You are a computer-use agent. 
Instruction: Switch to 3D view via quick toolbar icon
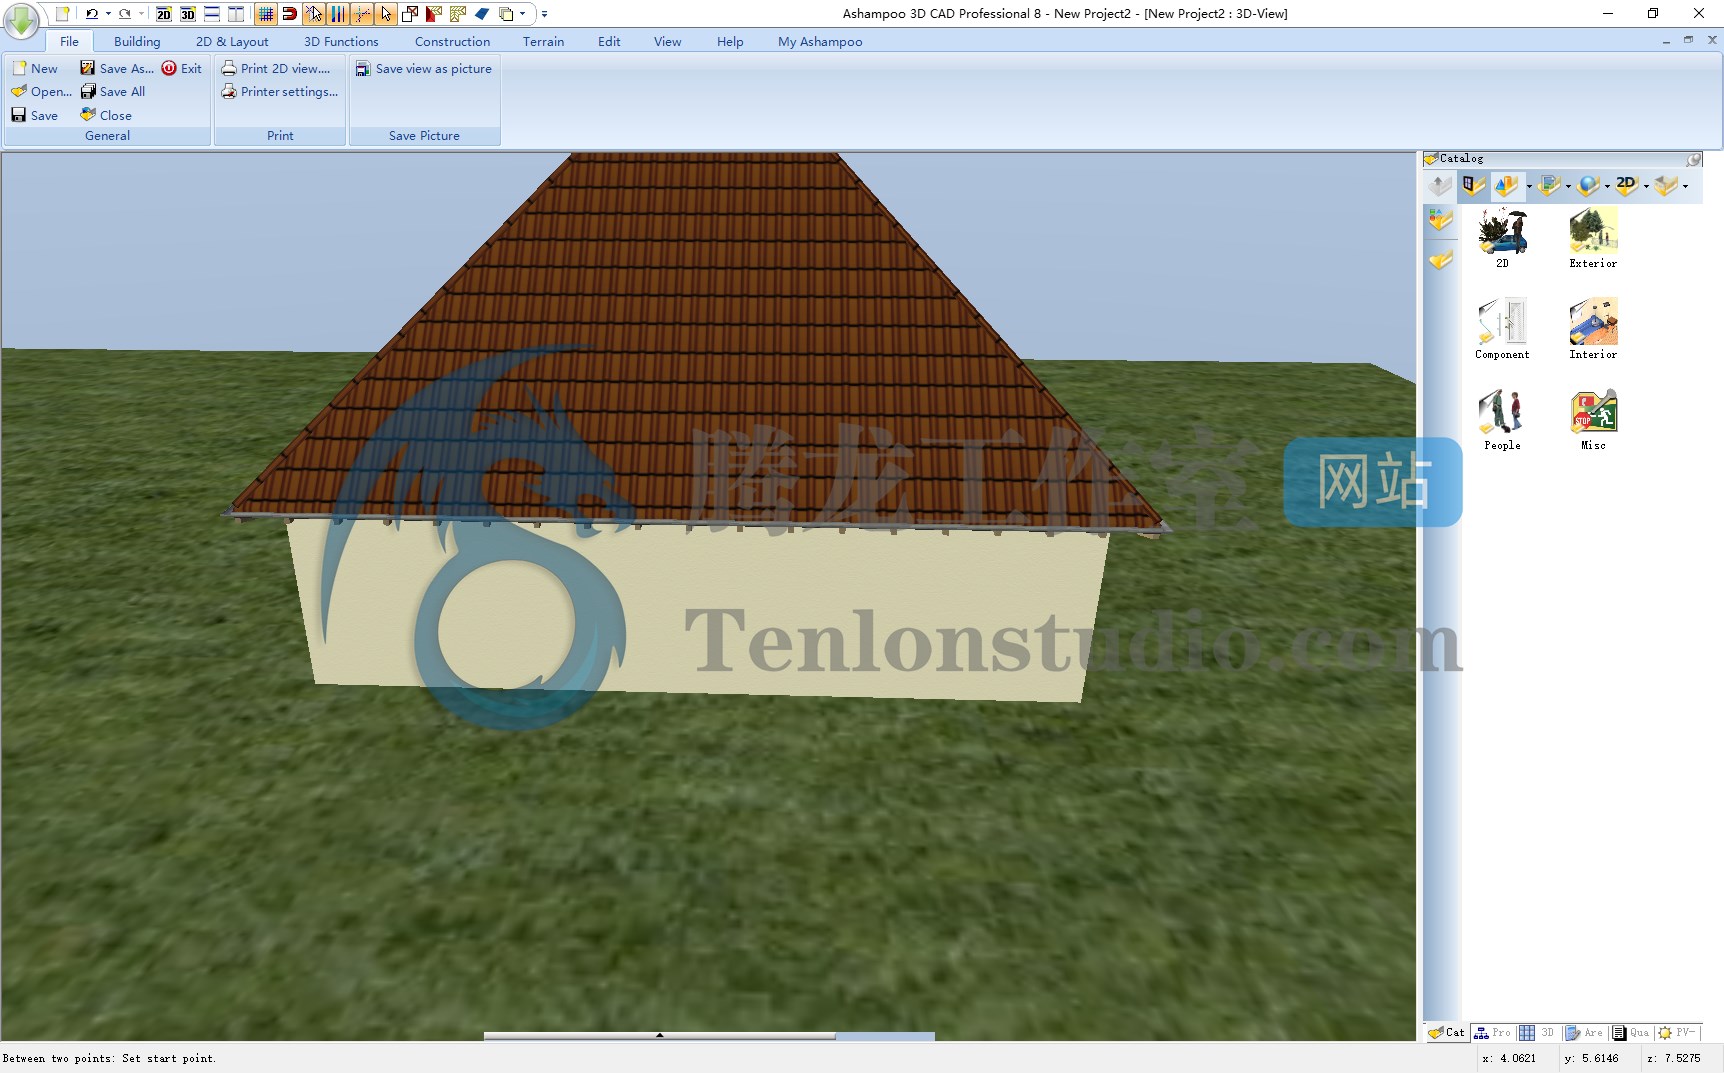click(x=188, y=14)
